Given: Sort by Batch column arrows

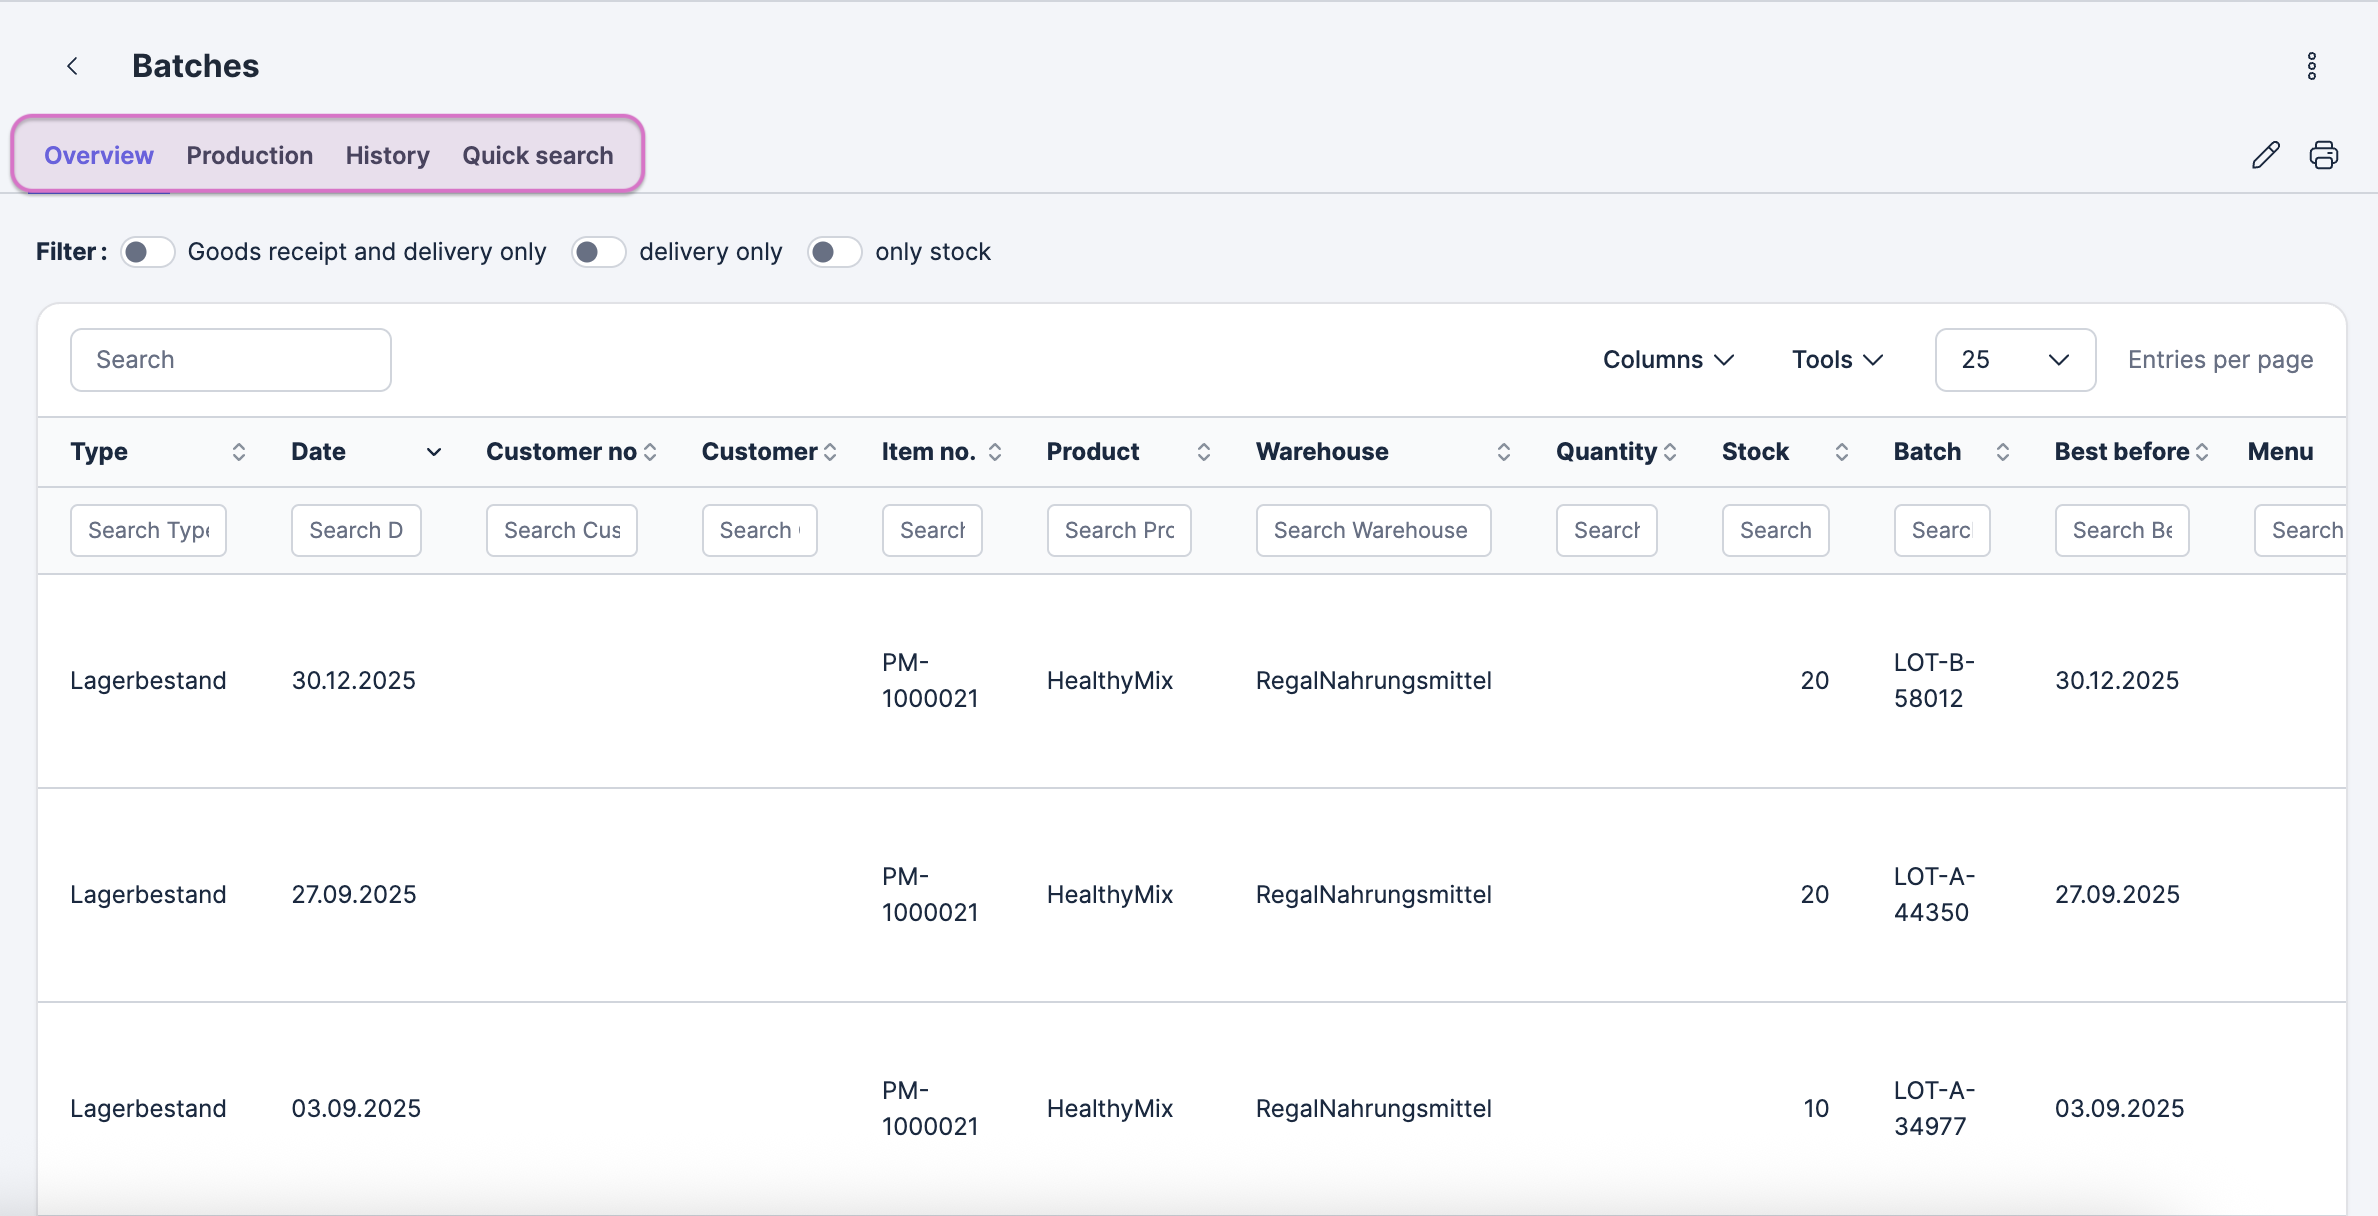Looking at the screenshot, I should (x=2002, y=452).
